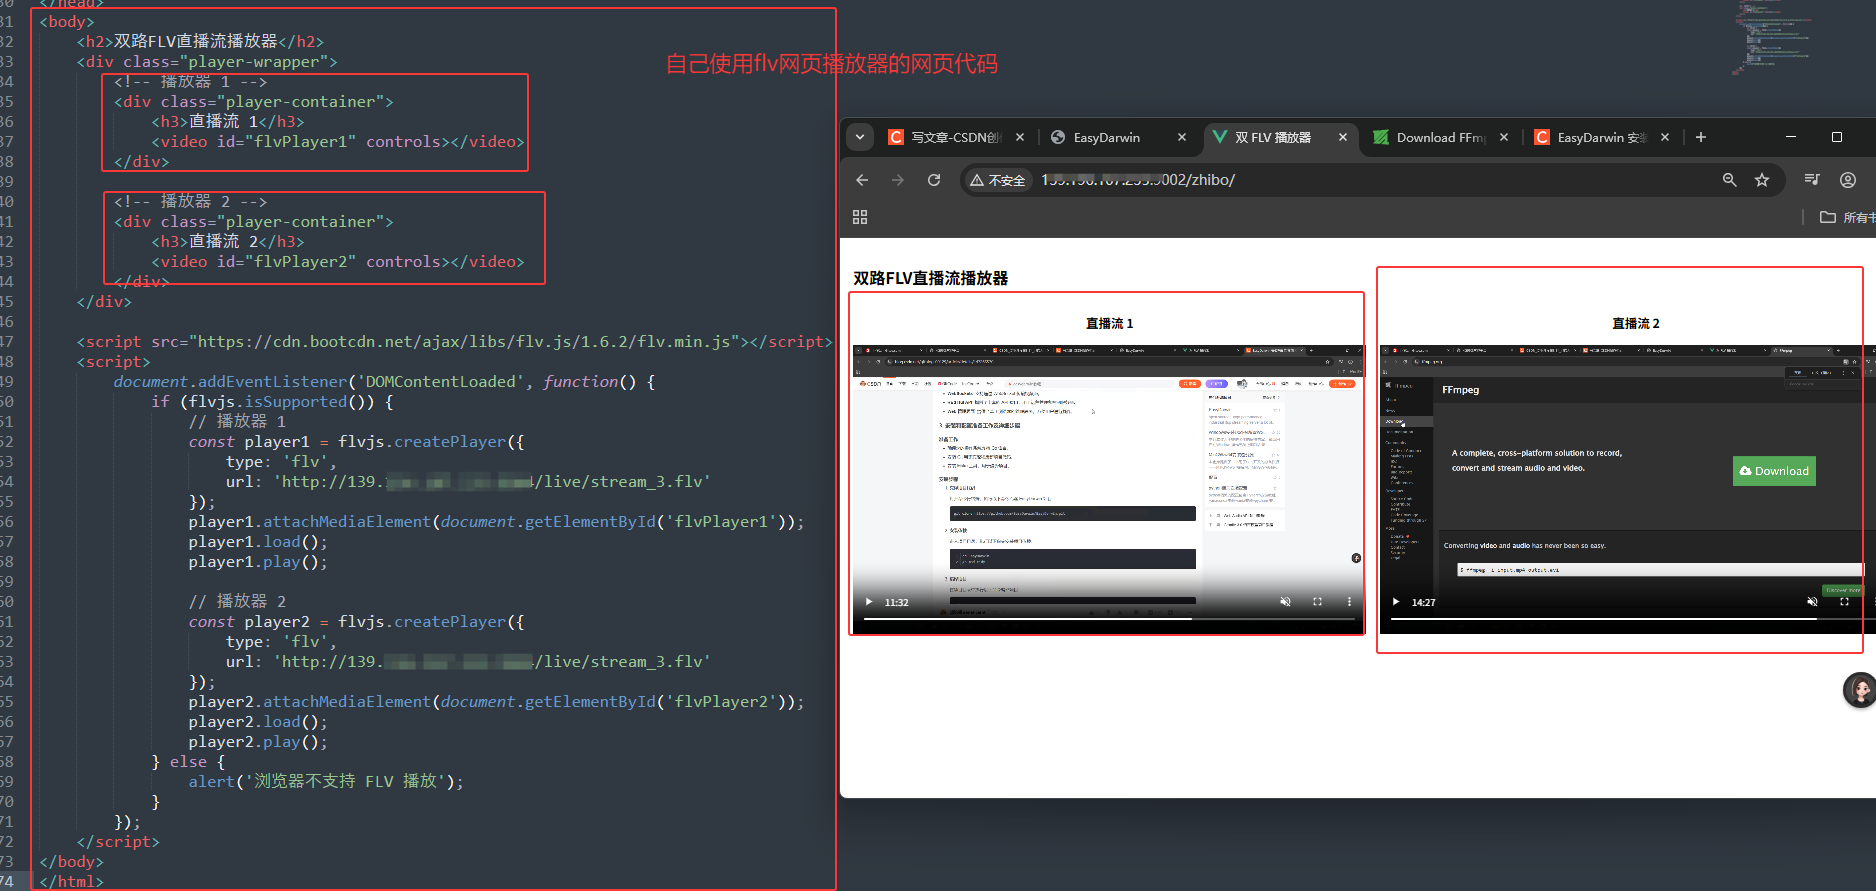
Task: Click the 双路FLV直播流播放器 page heading
Action: click(930, 278)
